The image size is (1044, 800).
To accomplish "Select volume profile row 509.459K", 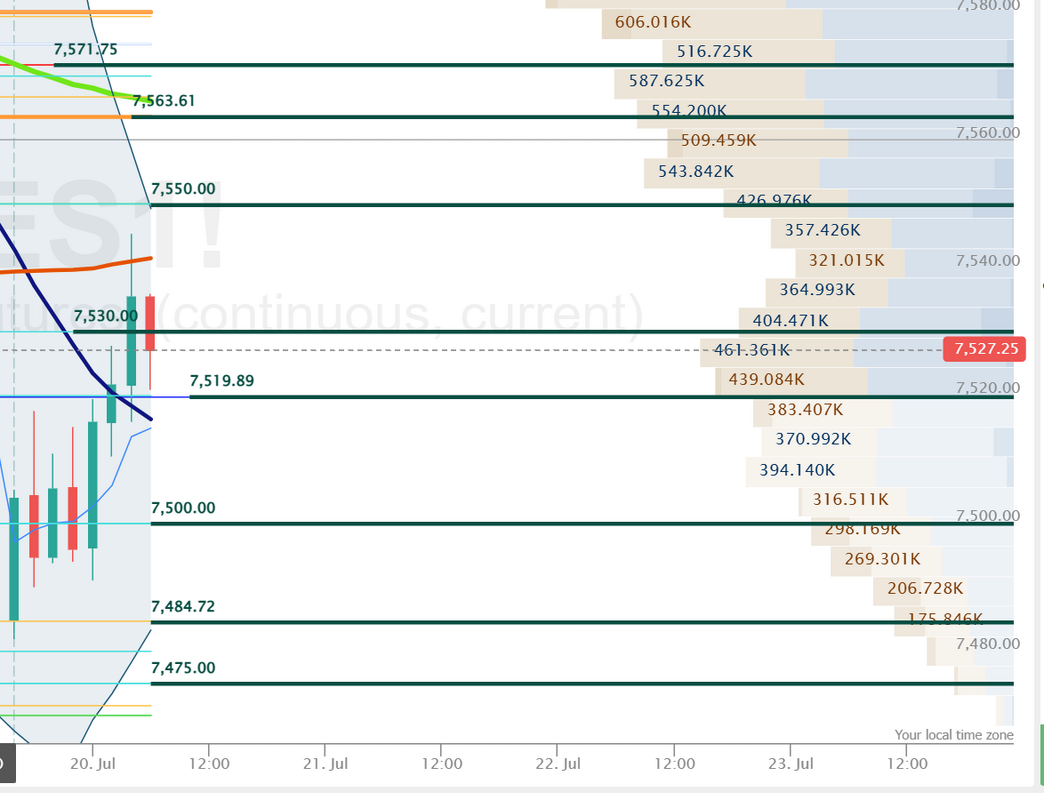I will (x=718, y=140).
